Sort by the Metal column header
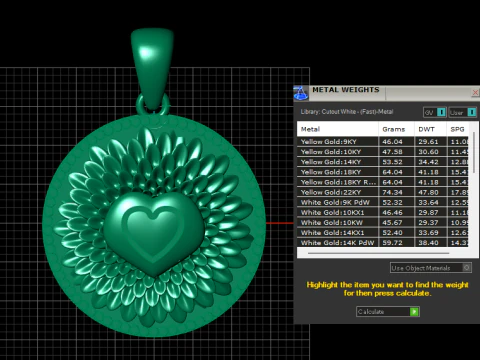480x360 pixels. pyautogui.click(x=337, y=129)
